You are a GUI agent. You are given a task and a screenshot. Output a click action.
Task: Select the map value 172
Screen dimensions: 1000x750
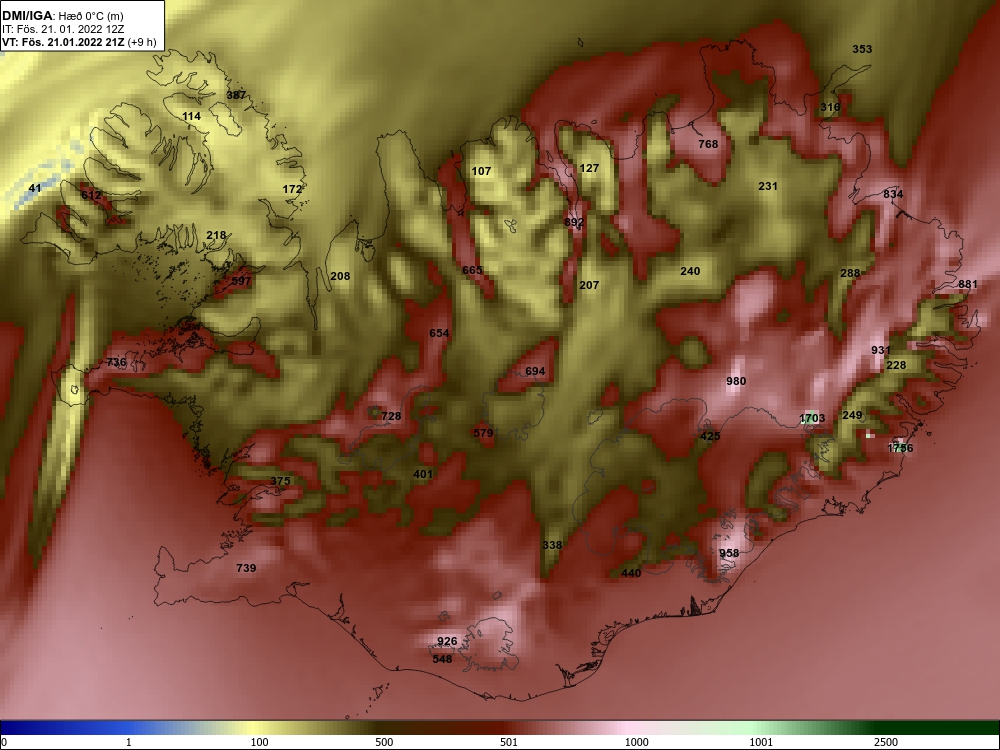pyautogui.click(x=292, y=189)
